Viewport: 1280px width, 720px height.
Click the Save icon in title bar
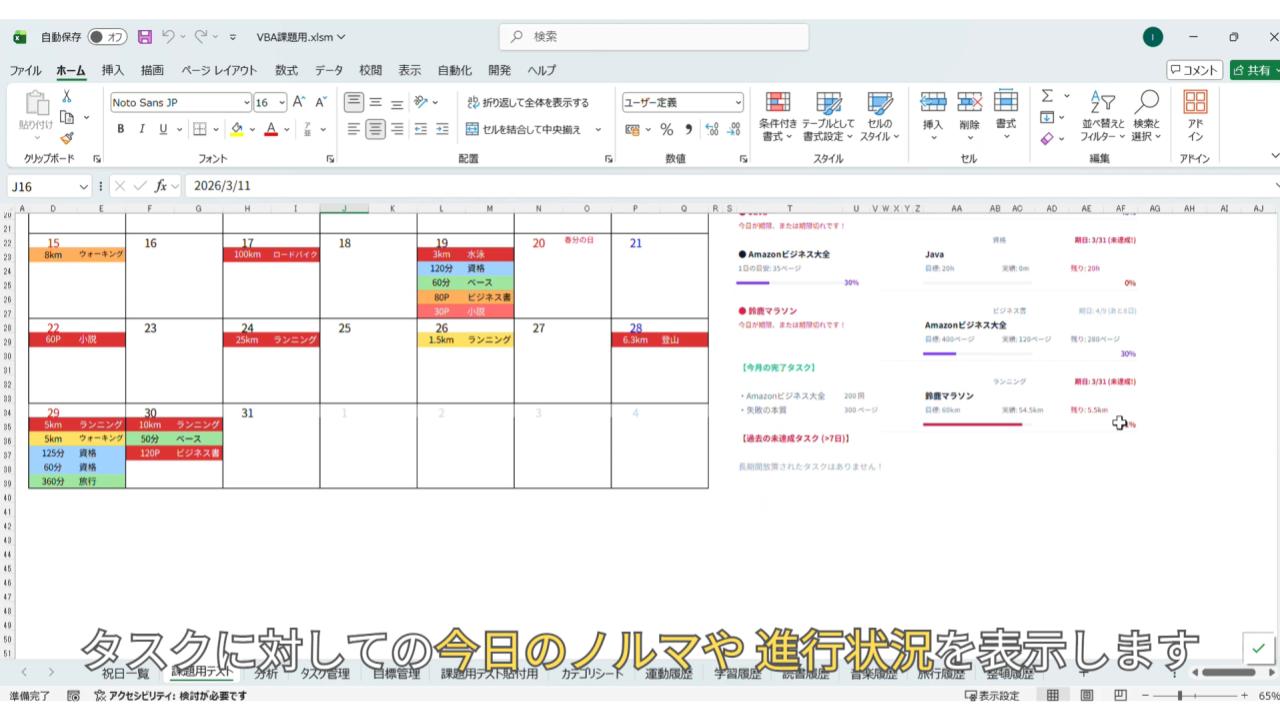[x=145, y=37]
